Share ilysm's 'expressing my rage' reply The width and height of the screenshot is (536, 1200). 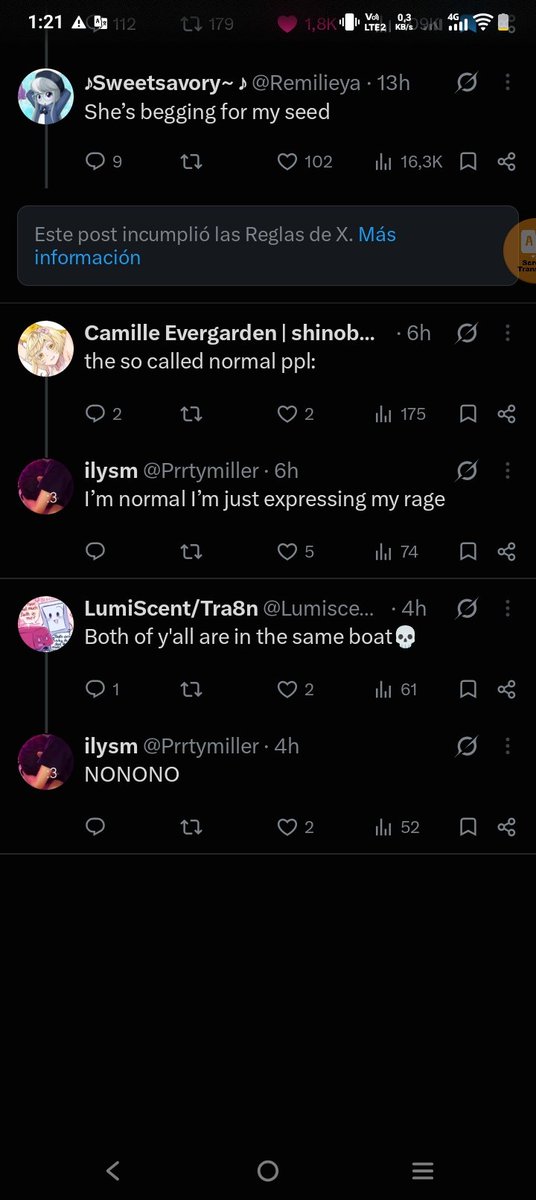[x=507, y=551]
